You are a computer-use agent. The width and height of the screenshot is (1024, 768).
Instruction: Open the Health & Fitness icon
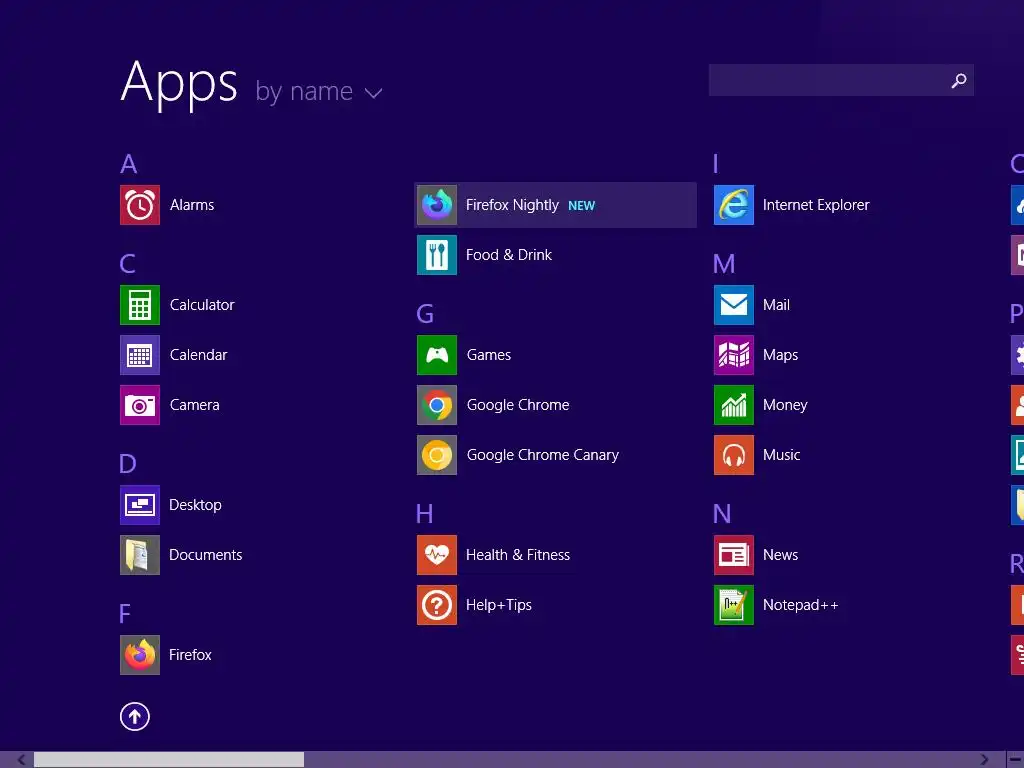(437, 555)
